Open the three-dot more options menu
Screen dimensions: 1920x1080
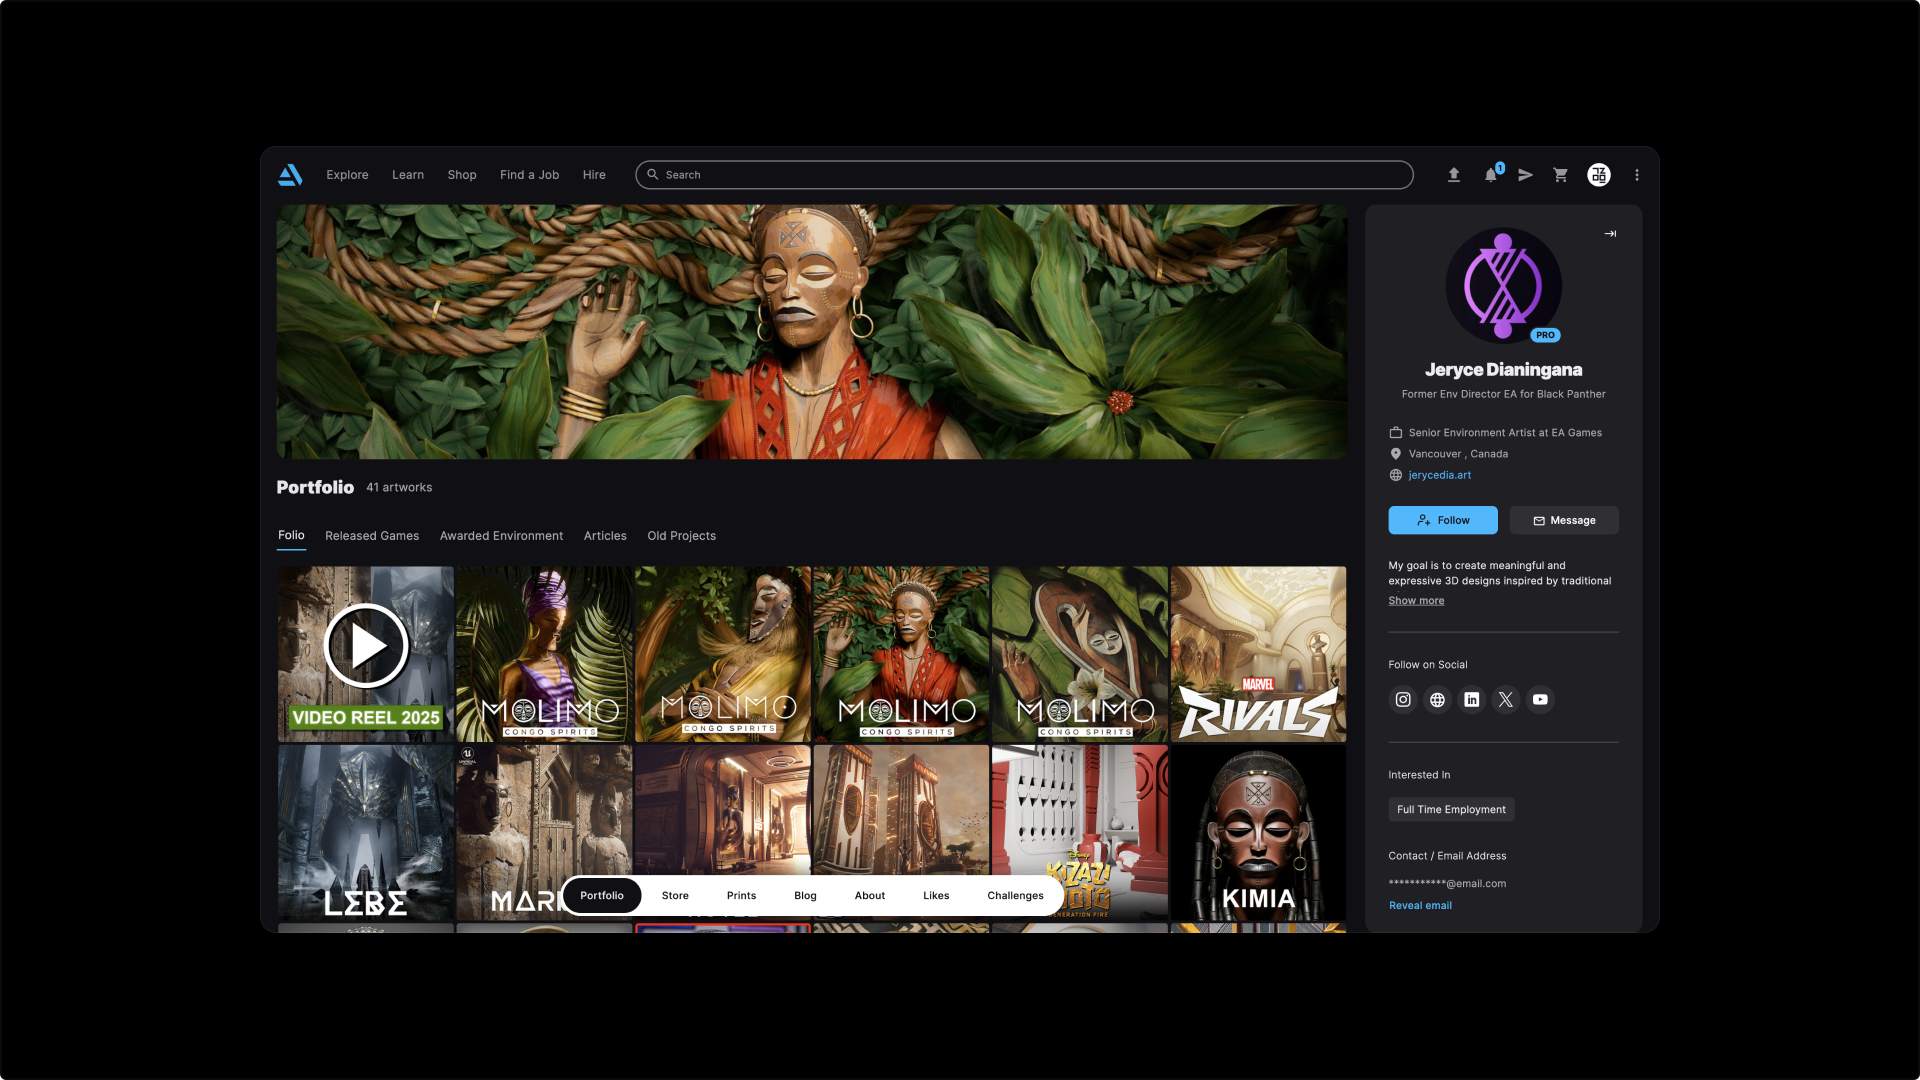[1637, 175]
